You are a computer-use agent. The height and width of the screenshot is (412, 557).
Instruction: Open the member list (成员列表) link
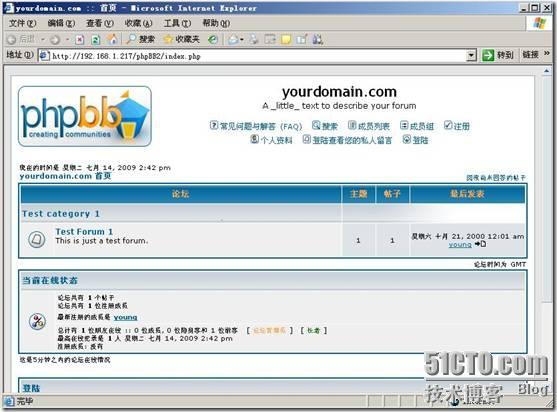(369, 126)
